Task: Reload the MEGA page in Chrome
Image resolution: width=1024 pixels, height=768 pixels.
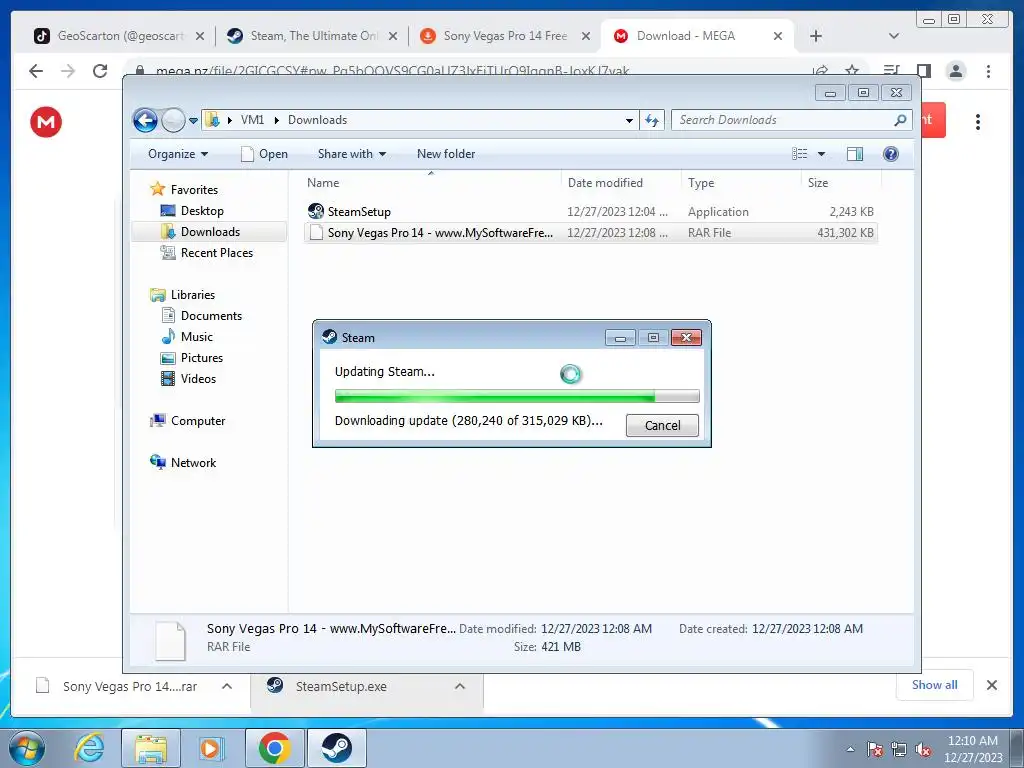Action: point(100,71)
